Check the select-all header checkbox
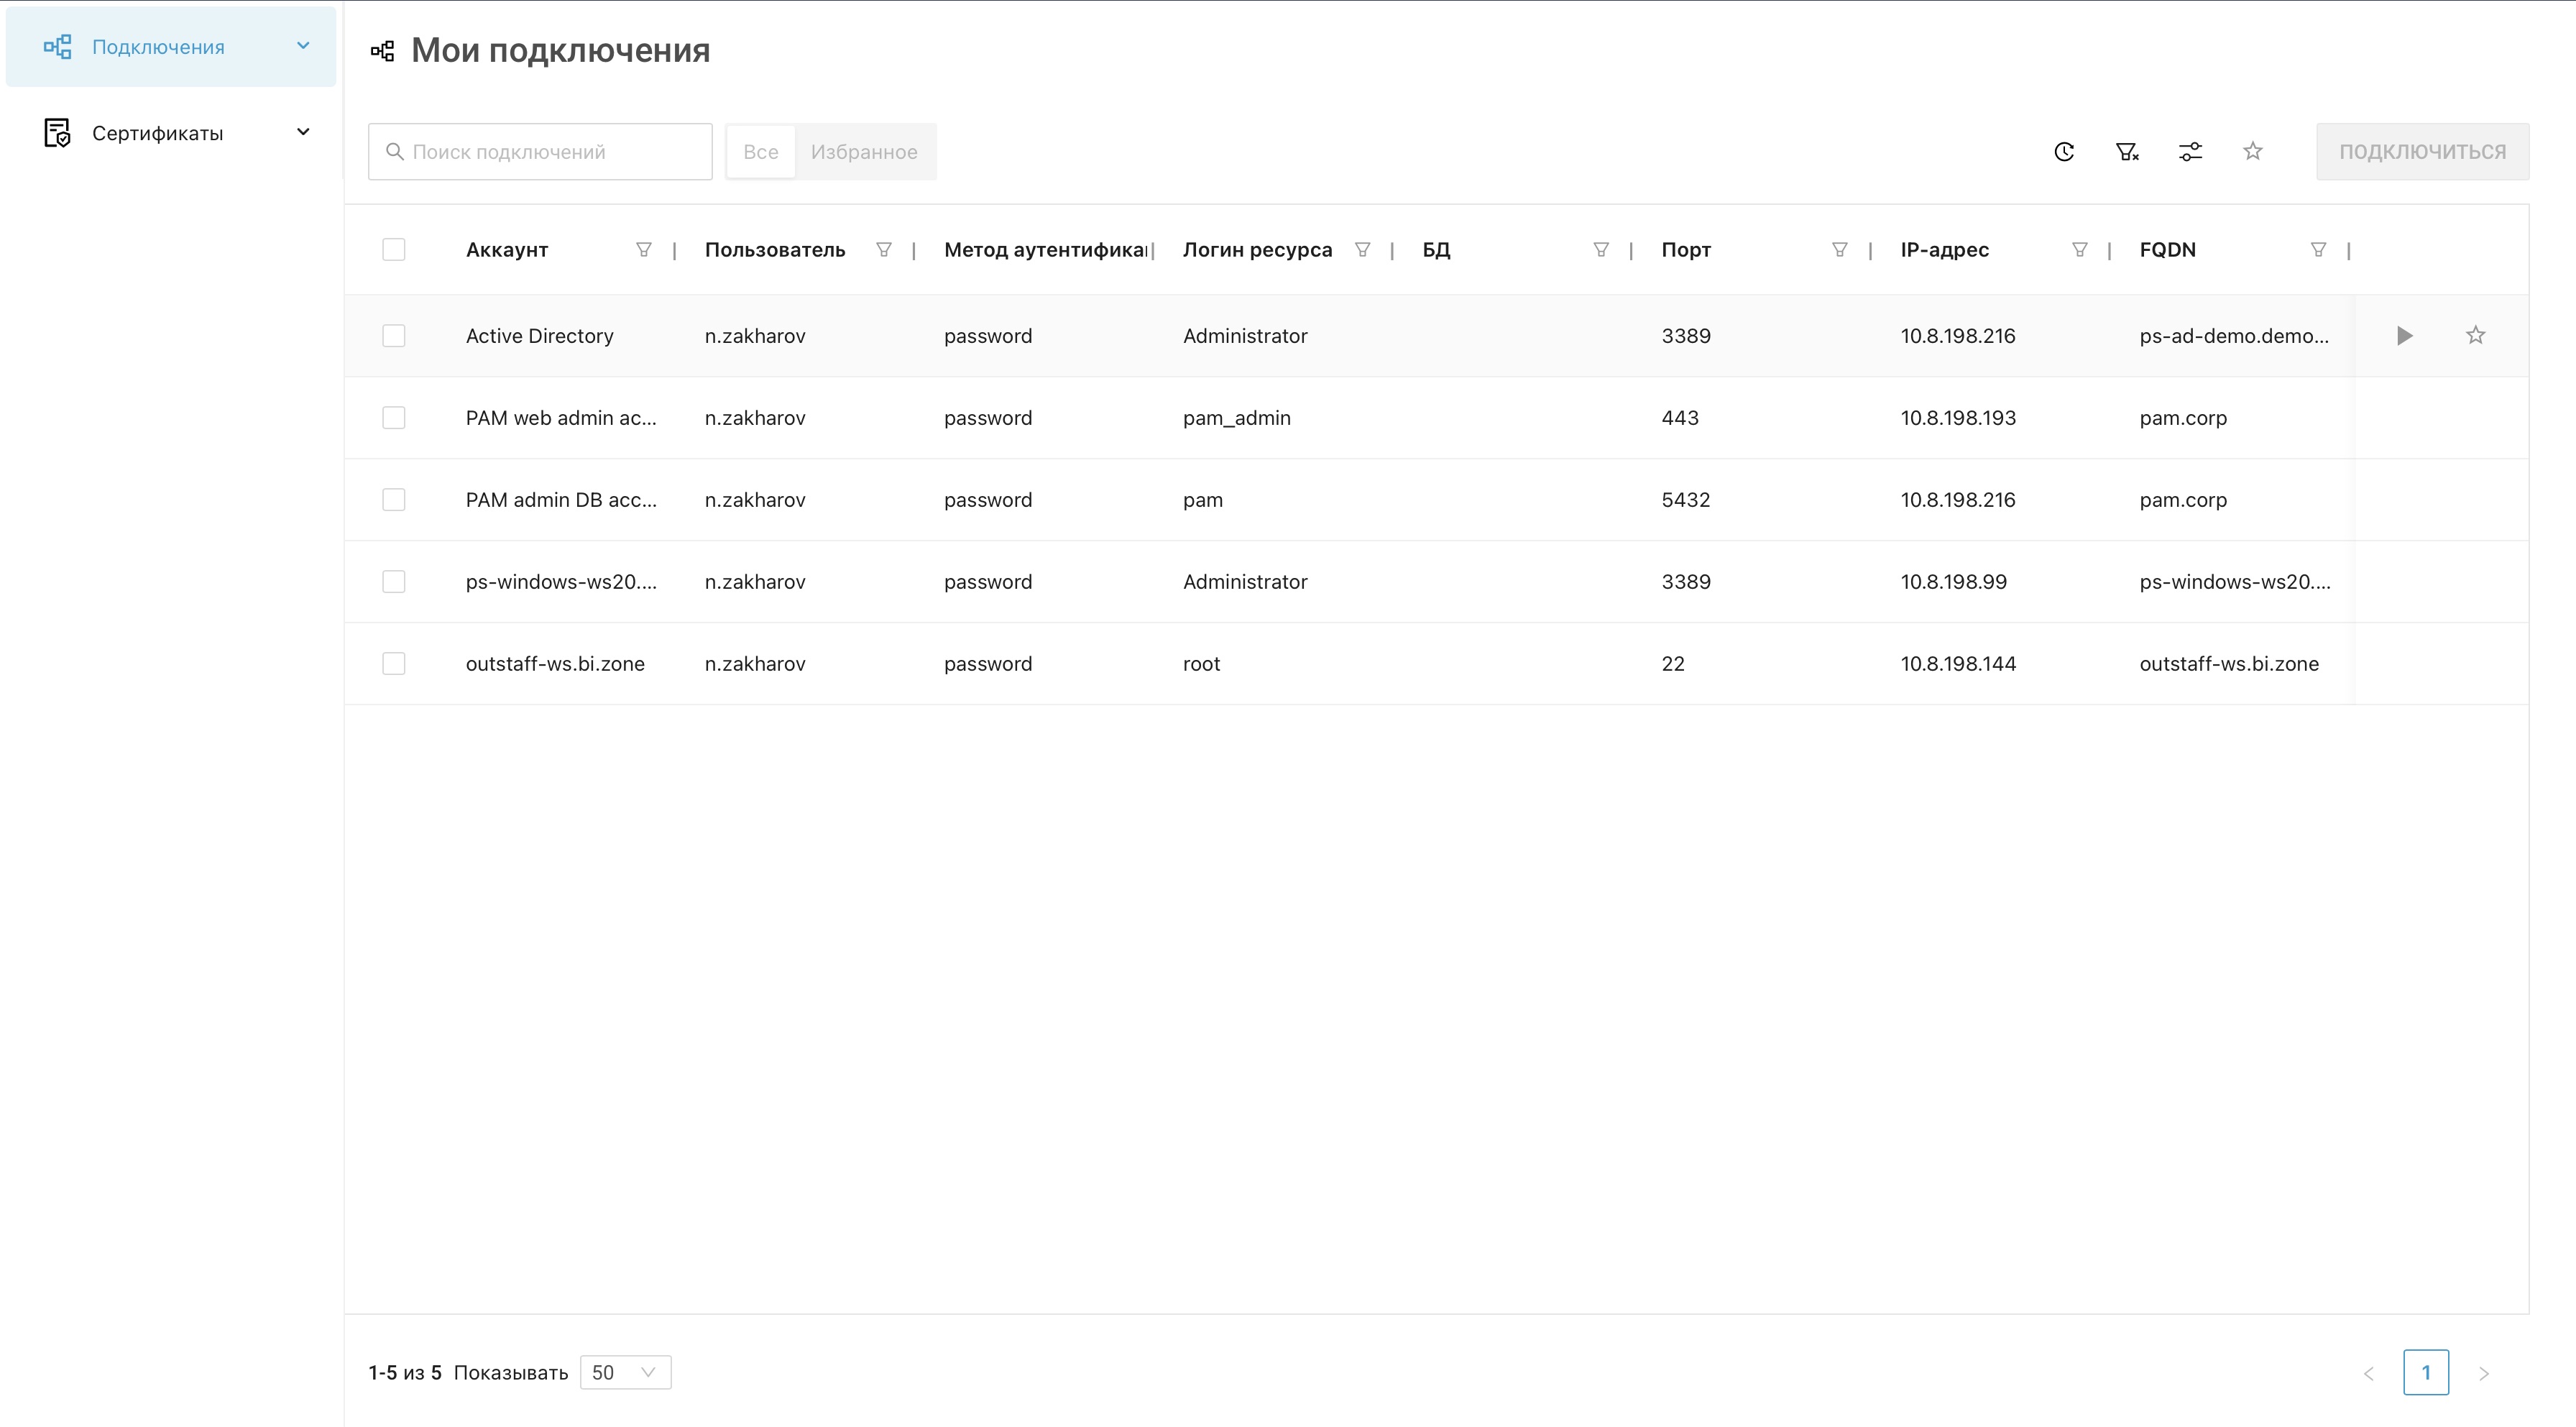This screenshot has height=1427, width=2576. click(394, 250)
